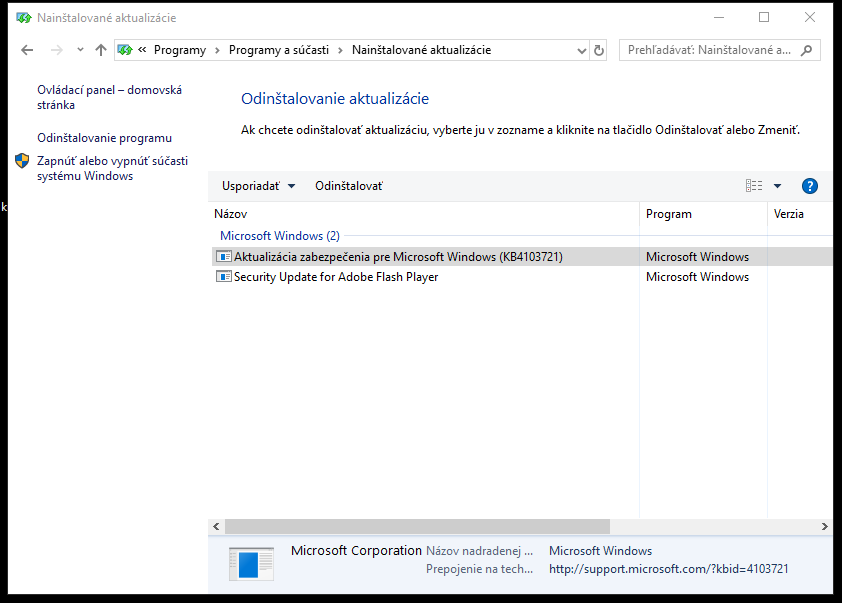Go forward with the right arrow
842x603 pixels.
pyautogui.click(x=56, y=50)
